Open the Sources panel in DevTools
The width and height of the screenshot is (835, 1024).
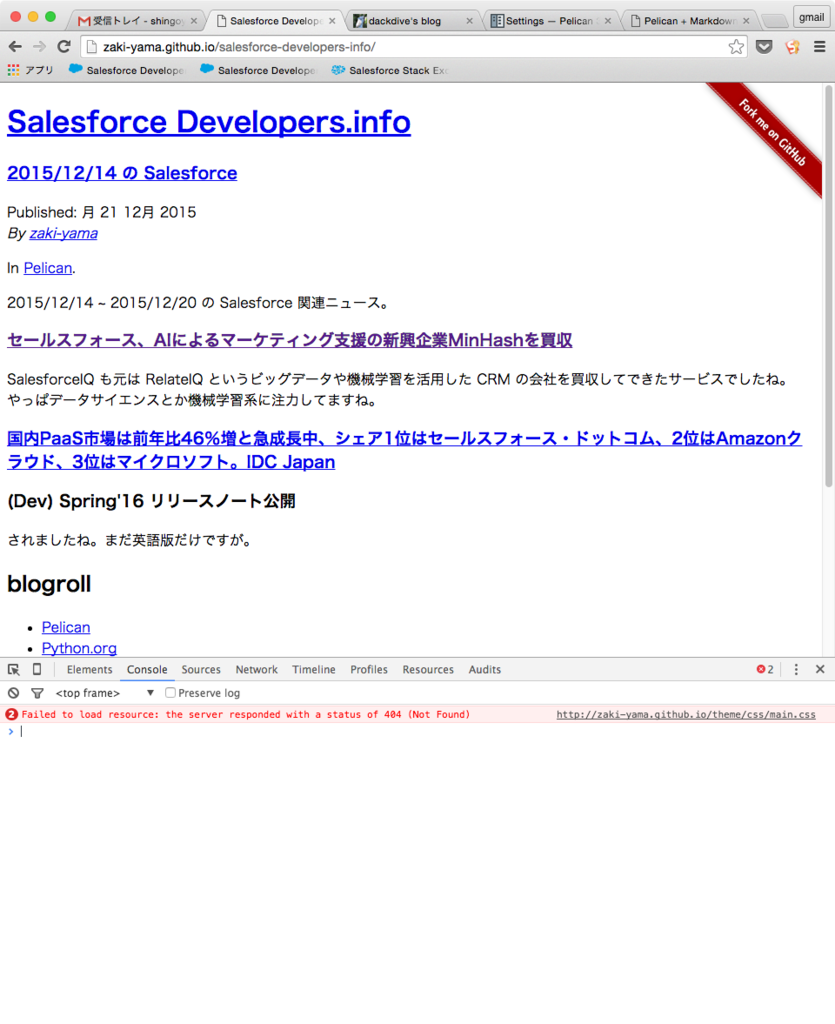[201, 669]
